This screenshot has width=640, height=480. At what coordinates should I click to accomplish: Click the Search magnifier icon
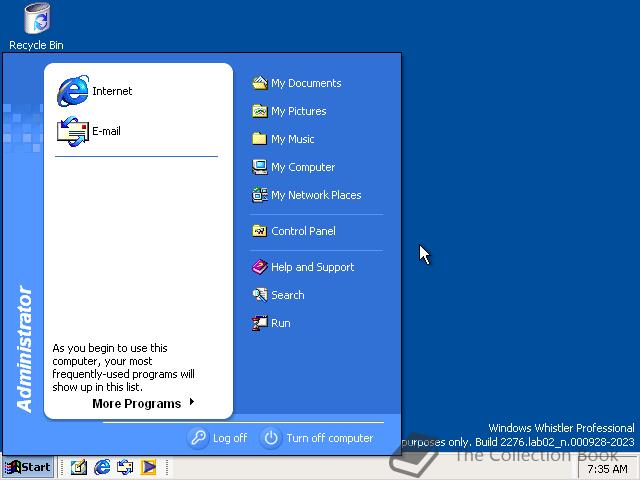(x=260, y=295)
